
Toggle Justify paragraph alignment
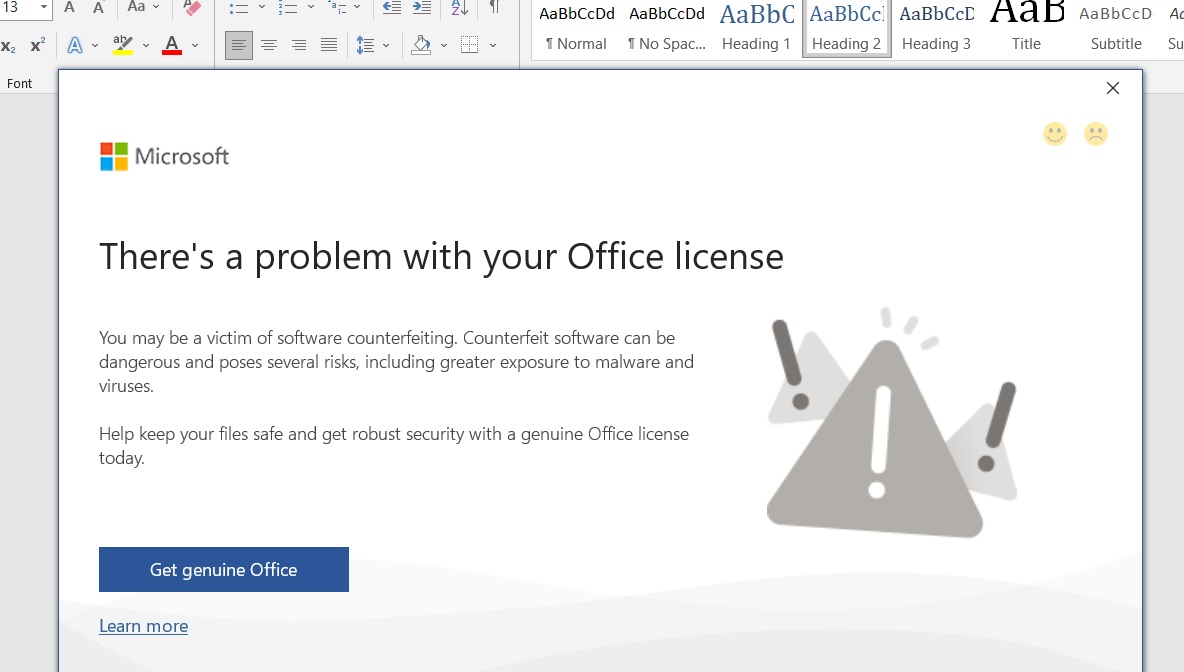tap(329, 45)
